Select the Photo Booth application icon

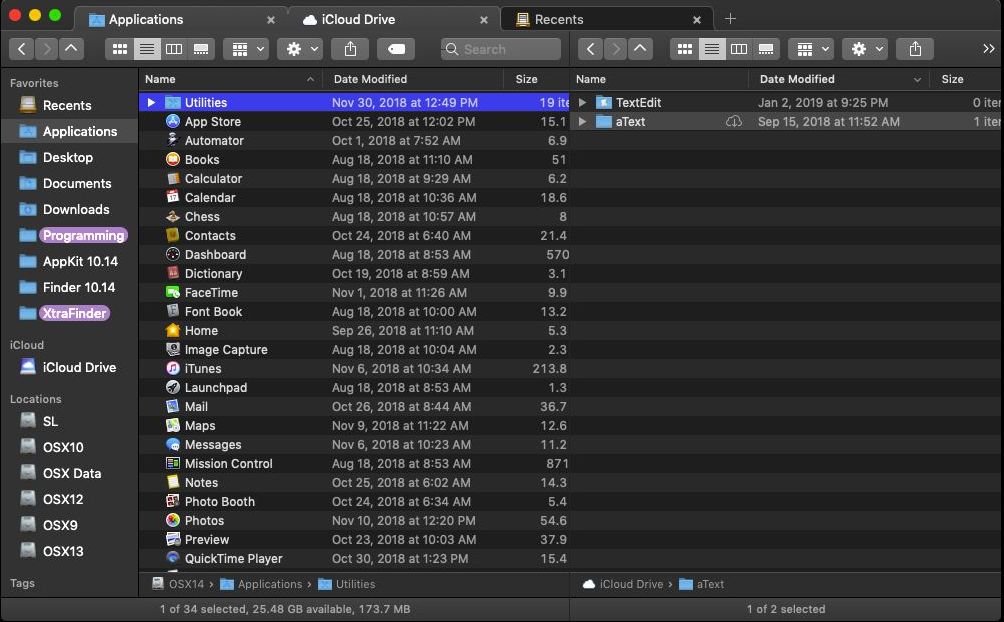pyautogui.click(x=173, y=502)
